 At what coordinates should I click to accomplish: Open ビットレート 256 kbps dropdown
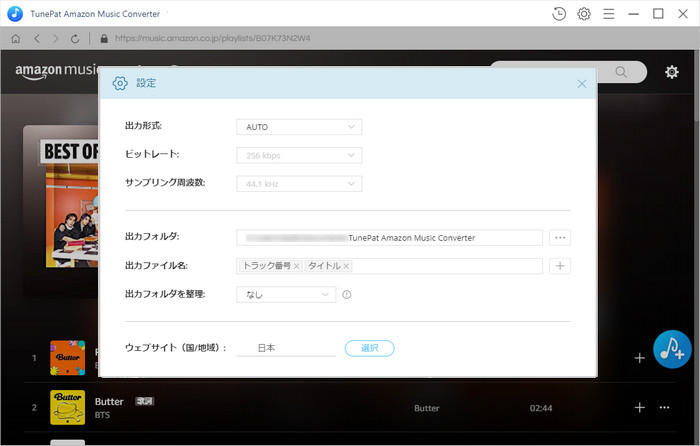pyautogui.click(x=299, y=155)
